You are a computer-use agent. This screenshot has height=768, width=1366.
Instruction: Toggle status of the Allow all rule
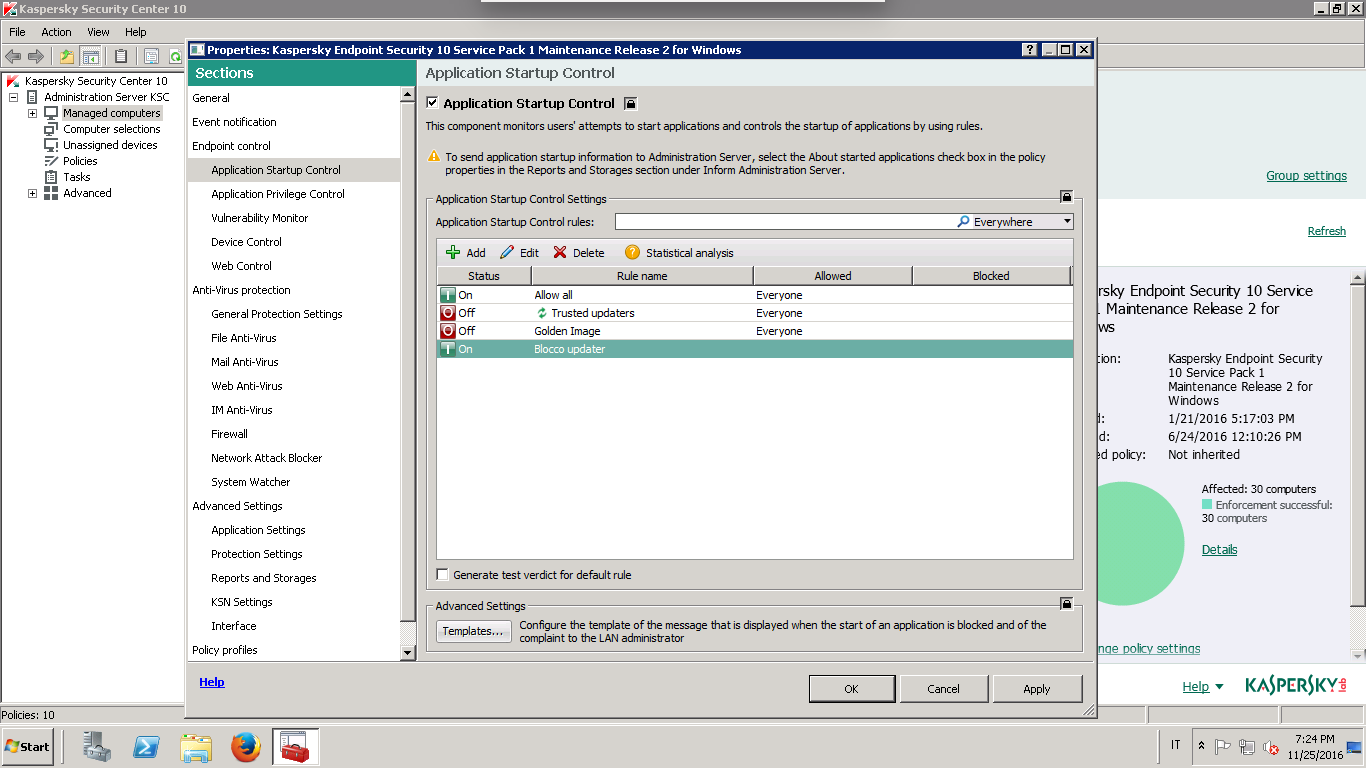click(x=448, y=295)
